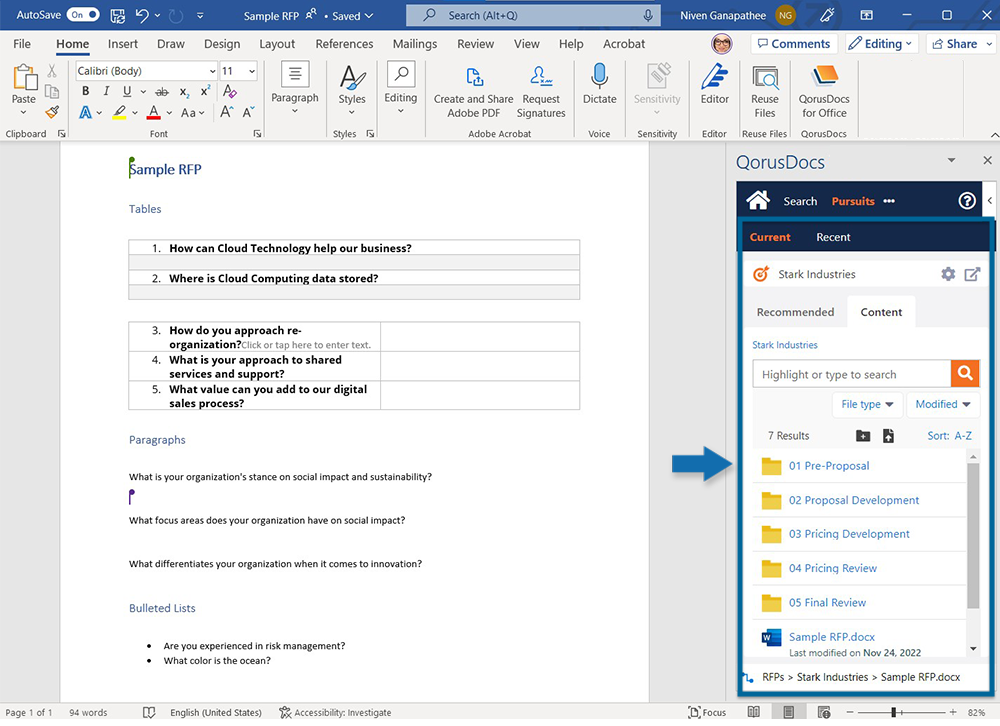Open the more options ellipsis in QorusDocs

pyautogui.click(x=889, y=201)
